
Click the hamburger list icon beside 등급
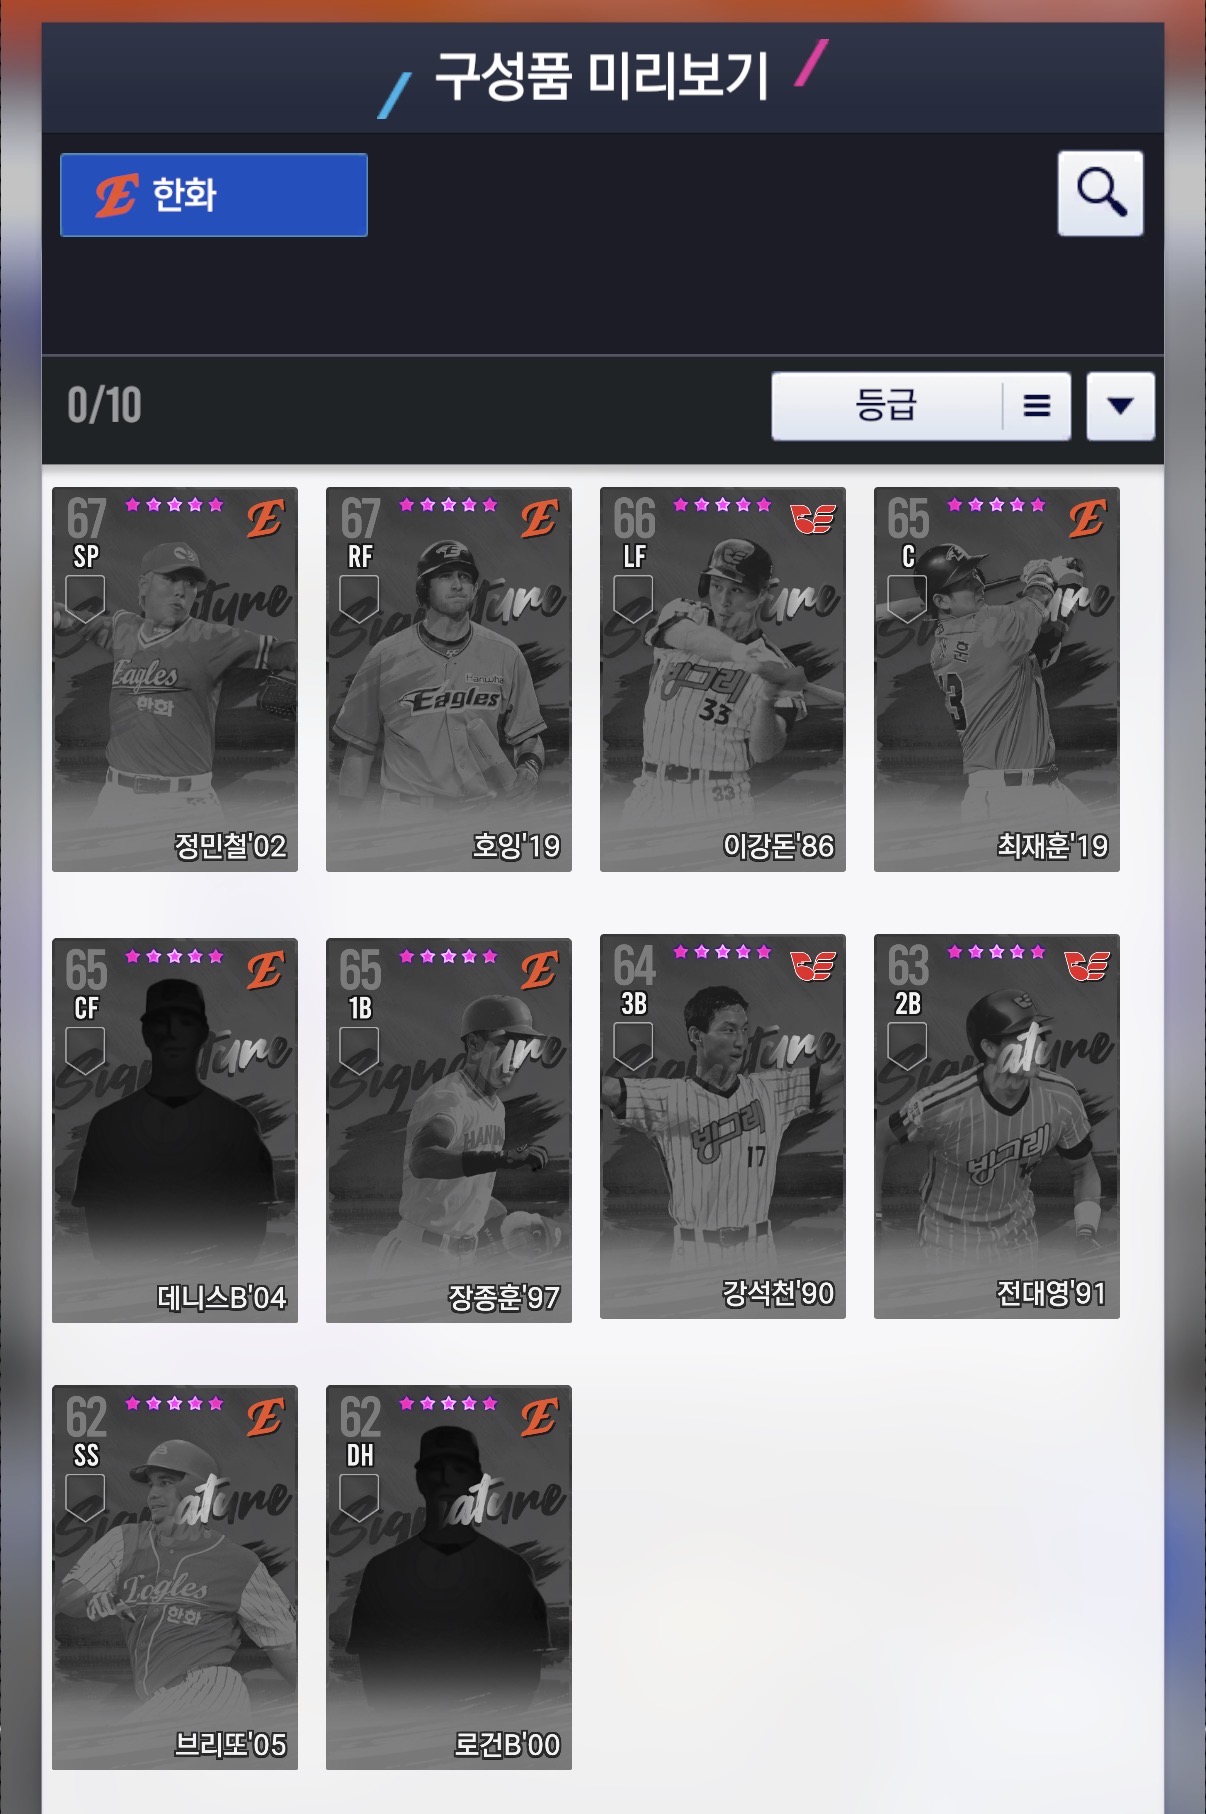click(1037, 406)
